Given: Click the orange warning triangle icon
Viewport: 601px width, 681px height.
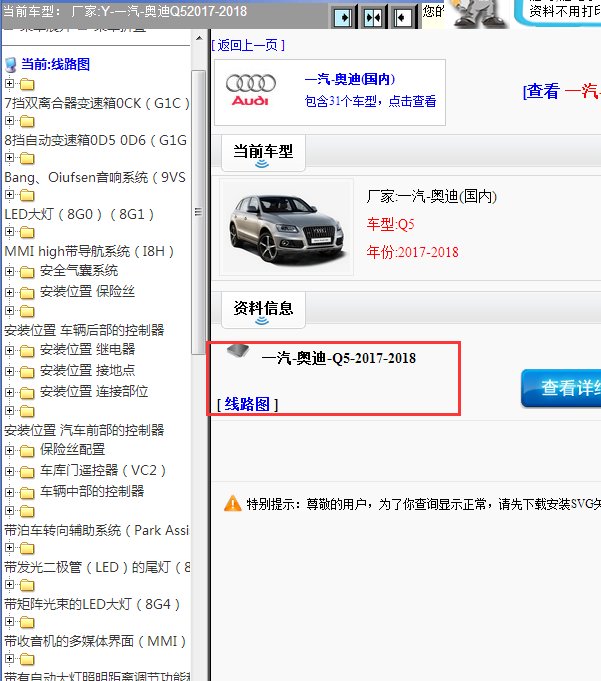Looking at the screenshot, I should [x=233, y=504].
